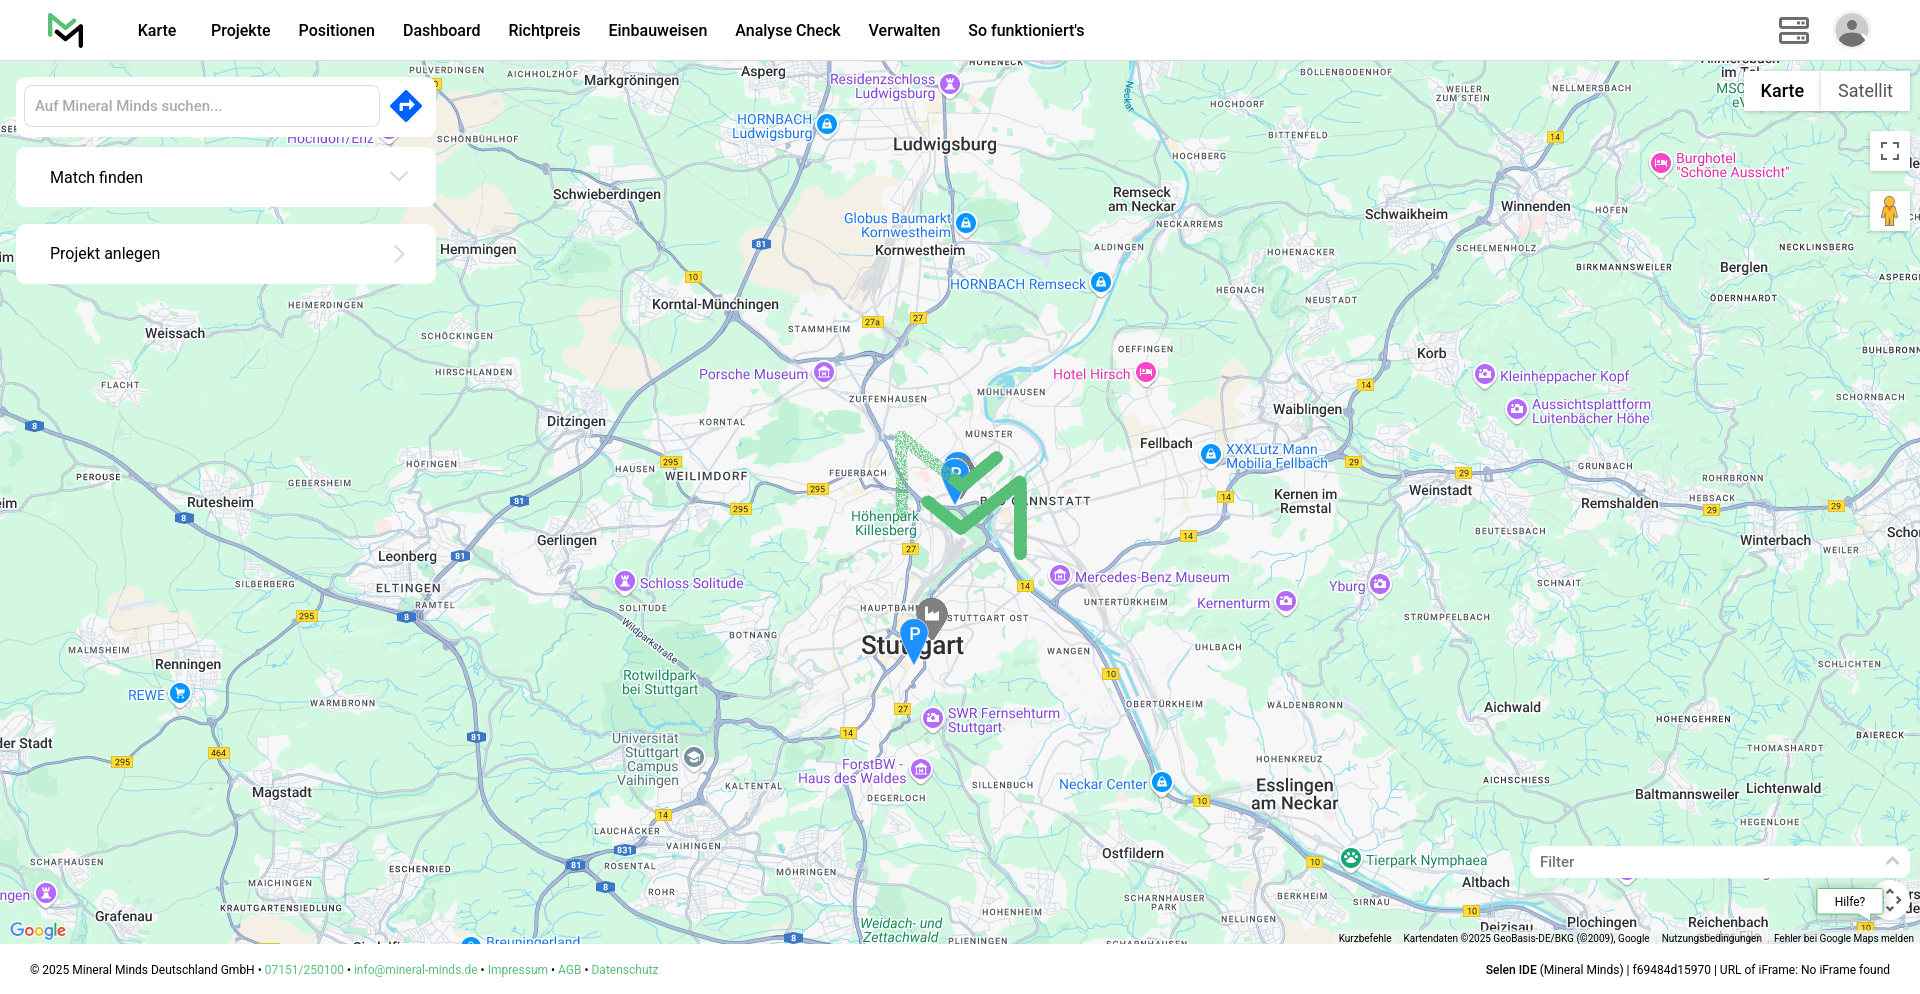
Task: Open the server list icon in header
Action: tap(1793, 30)
